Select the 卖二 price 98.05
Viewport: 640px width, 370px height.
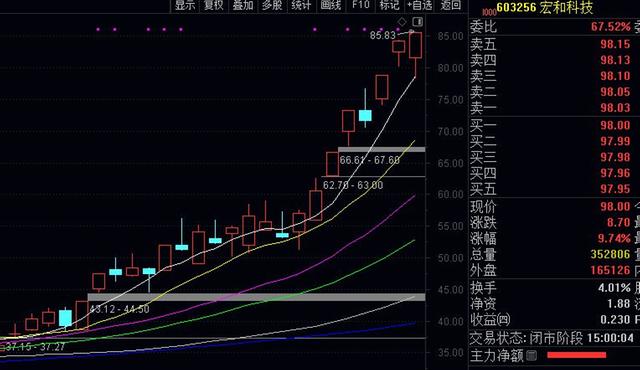click(615, 92)
